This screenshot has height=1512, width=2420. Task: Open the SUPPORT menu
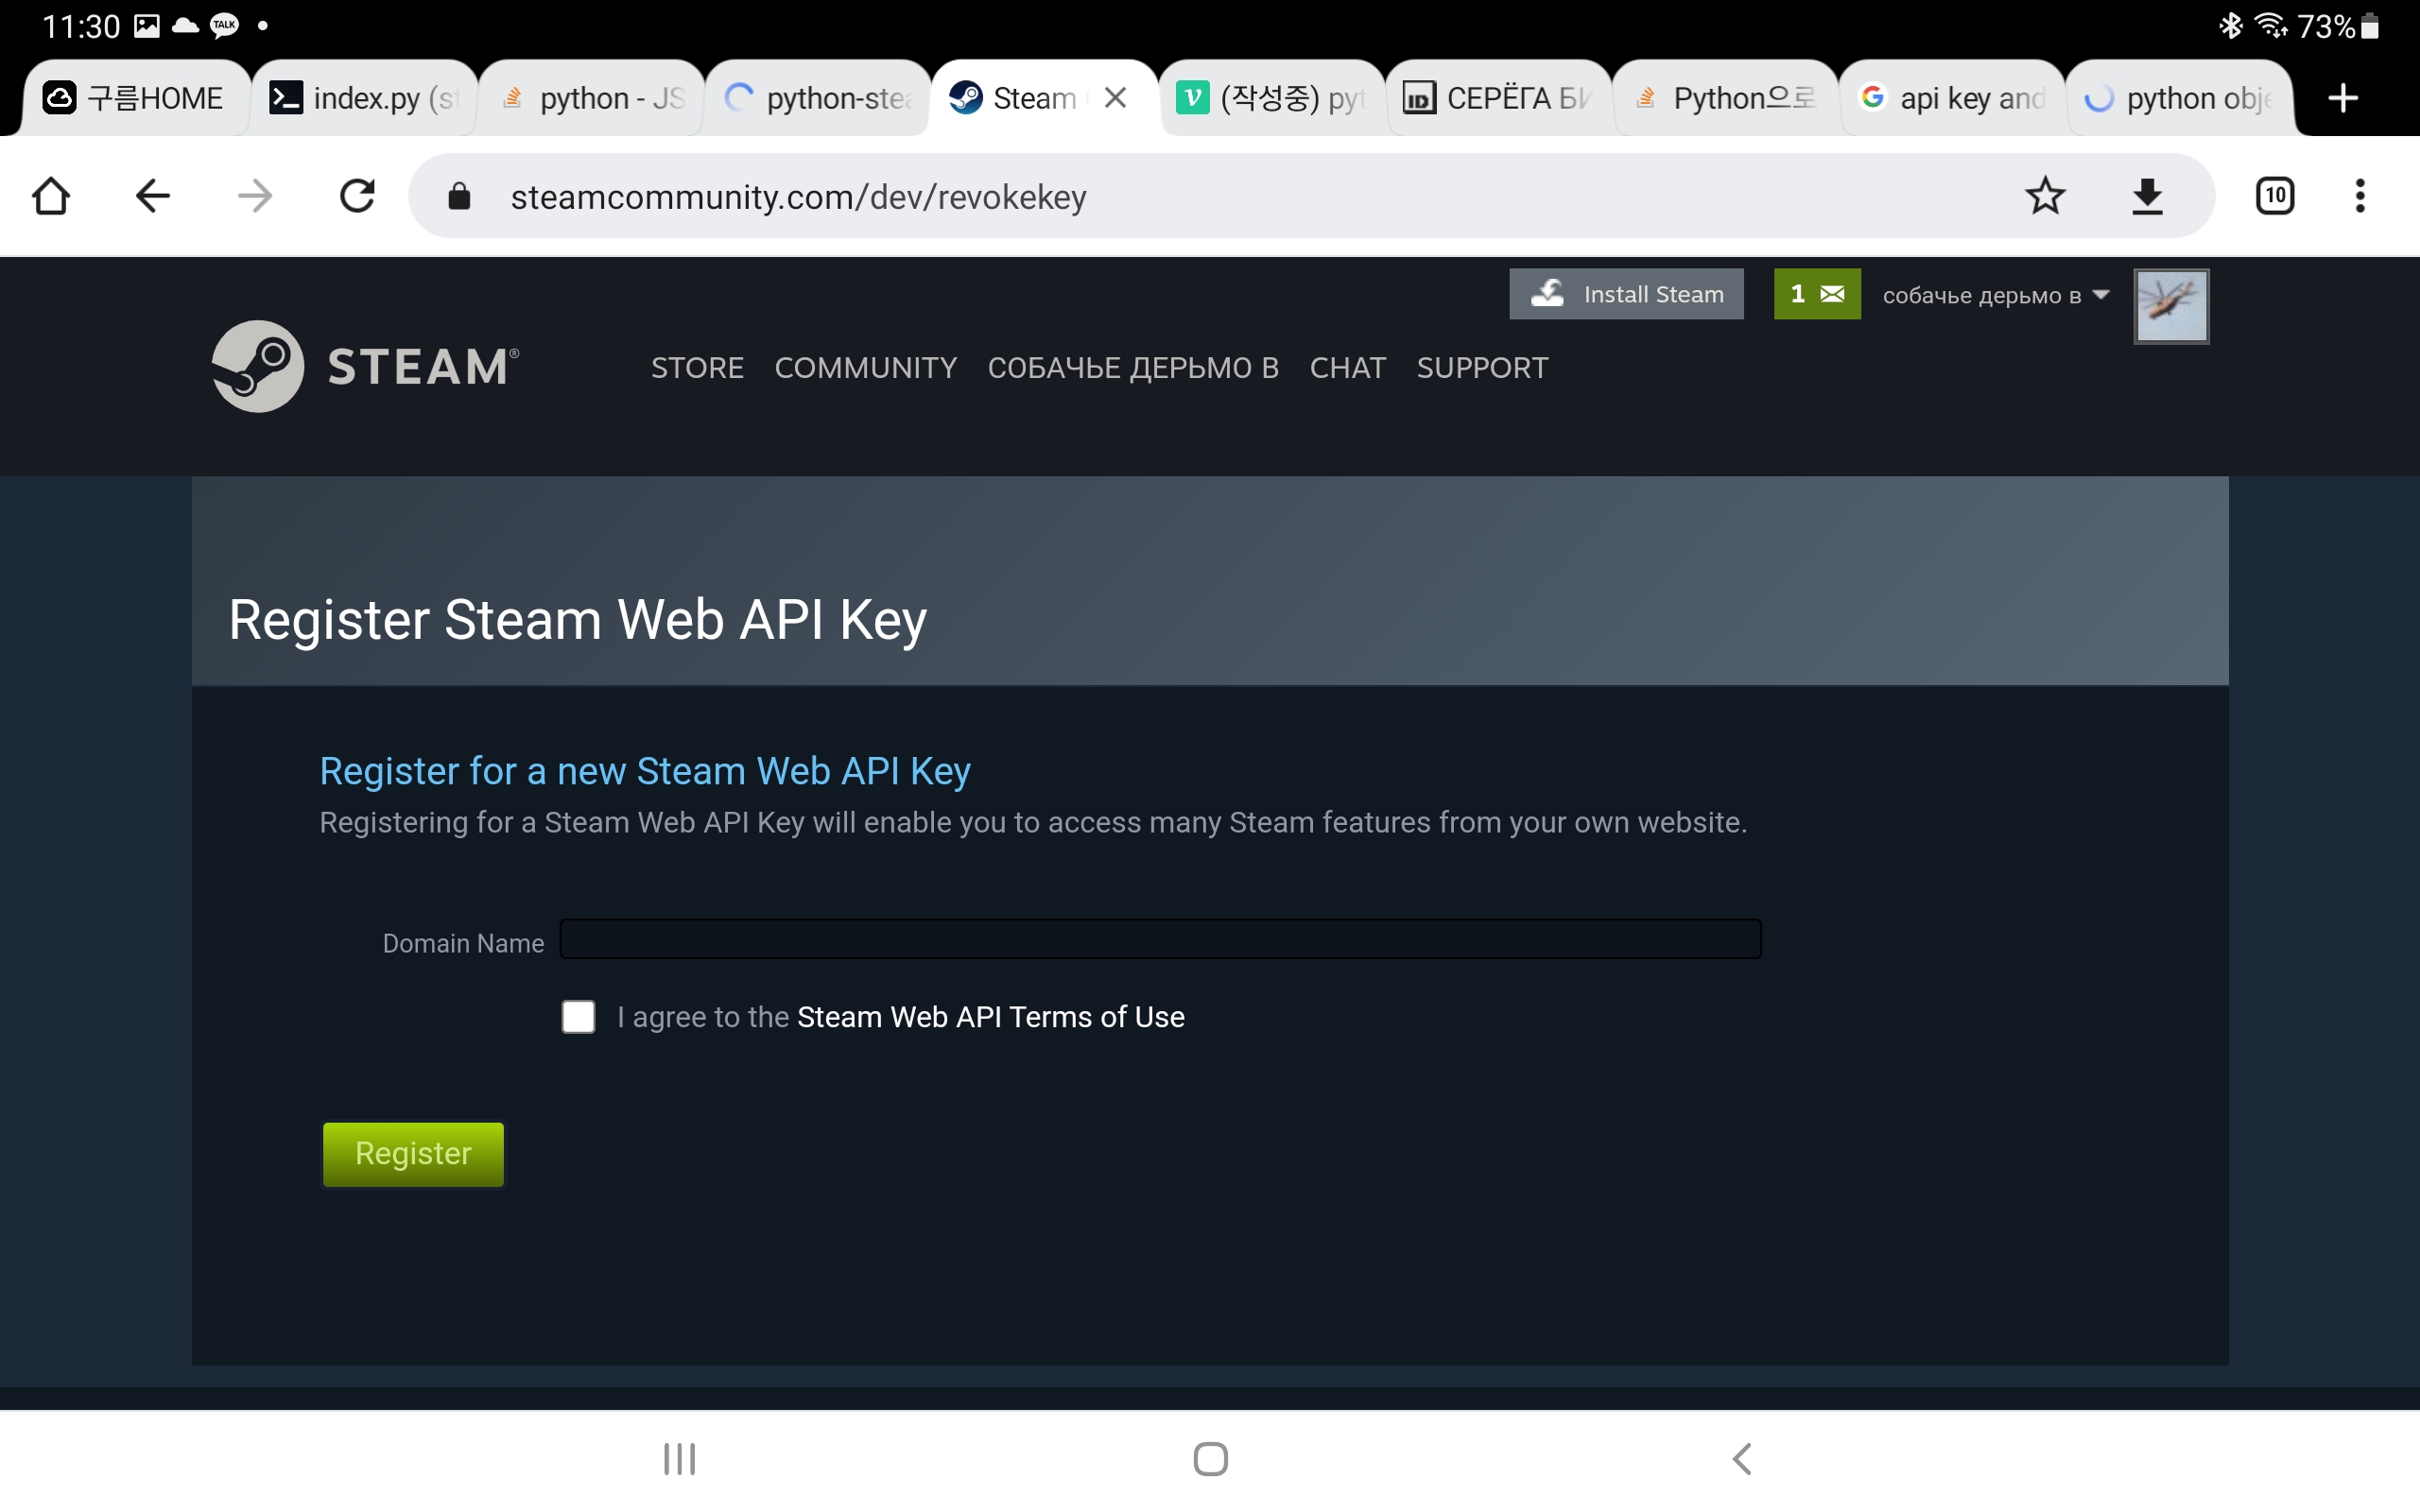[1482, 368]
